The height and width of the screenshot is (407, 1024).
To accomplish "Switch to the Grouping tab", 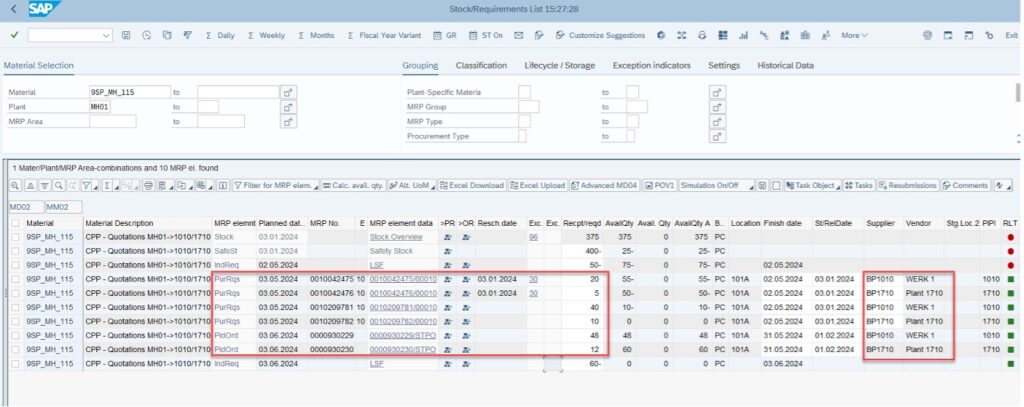I will [420, 65].
